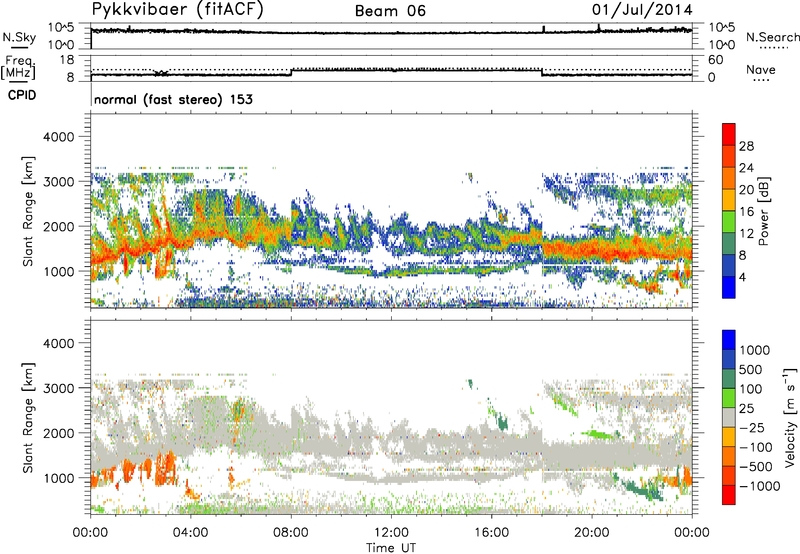Click the '-1000' value on Velocity colorbar
Screen dimensions: 800x554
759,486
